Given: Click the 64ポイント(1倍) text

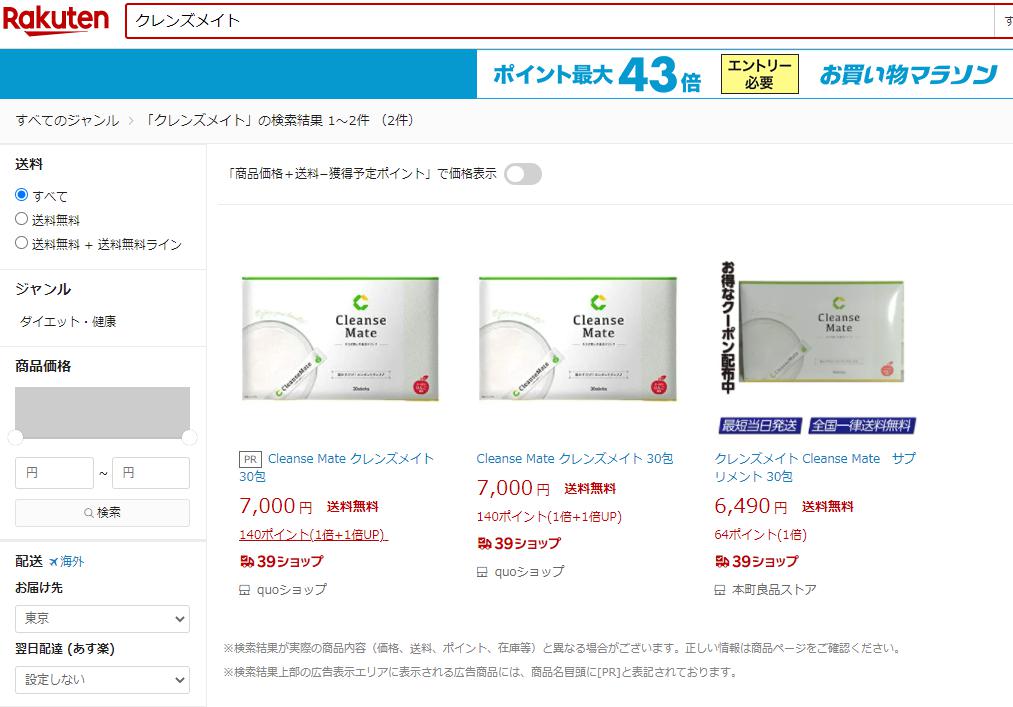Looking at the screenshot, I should click(x=760, y=534).
